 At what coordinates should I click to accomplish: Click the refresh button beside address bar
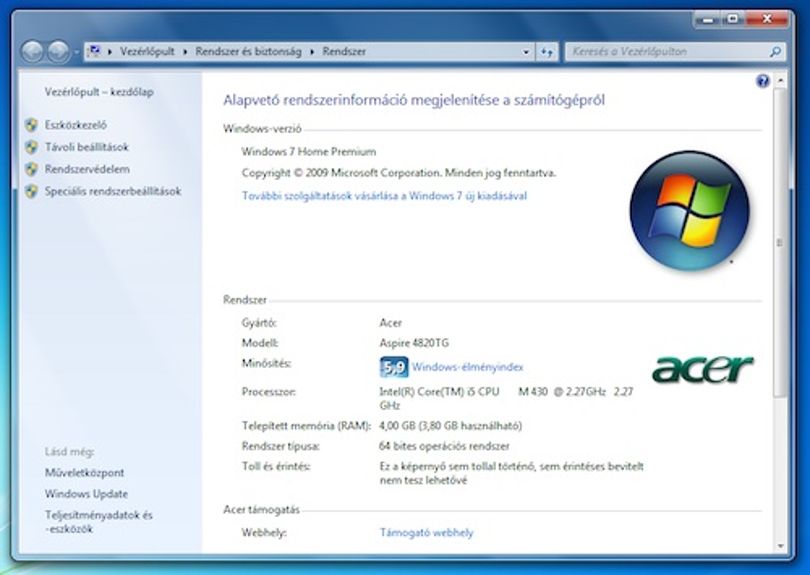547,52
